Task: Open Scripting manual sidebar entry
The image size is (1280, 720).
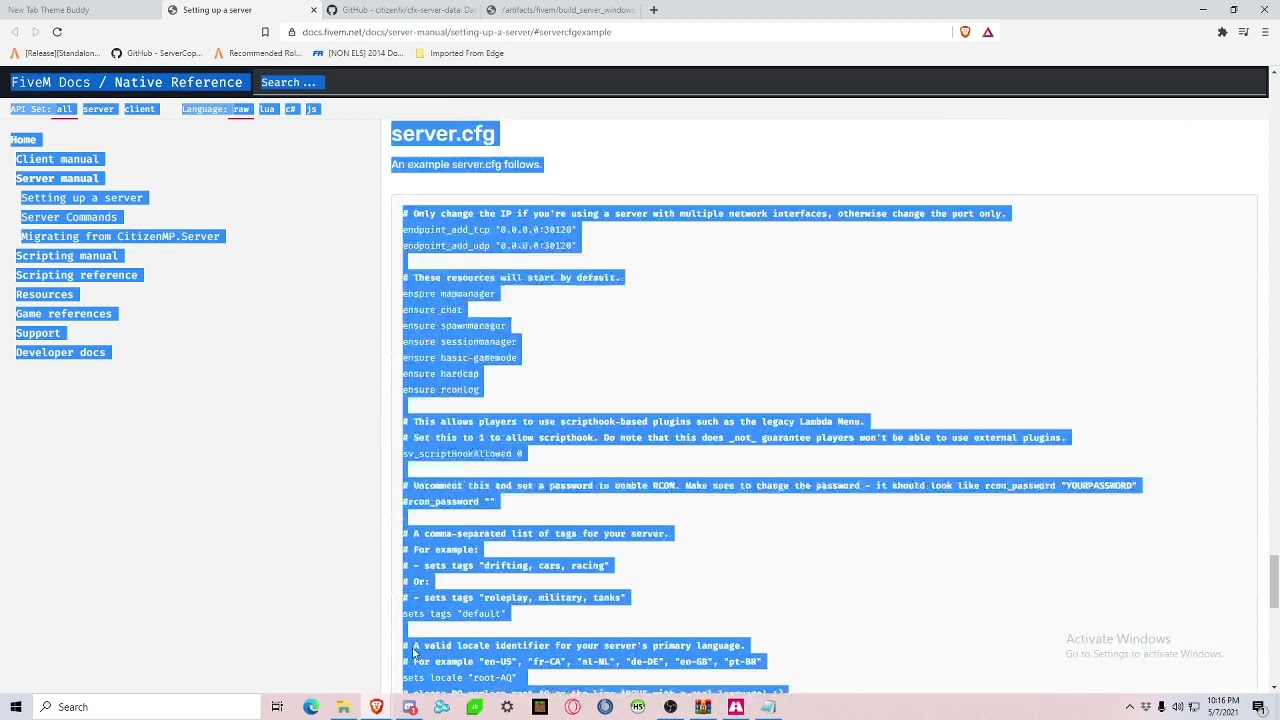Action: coord(66,256)
